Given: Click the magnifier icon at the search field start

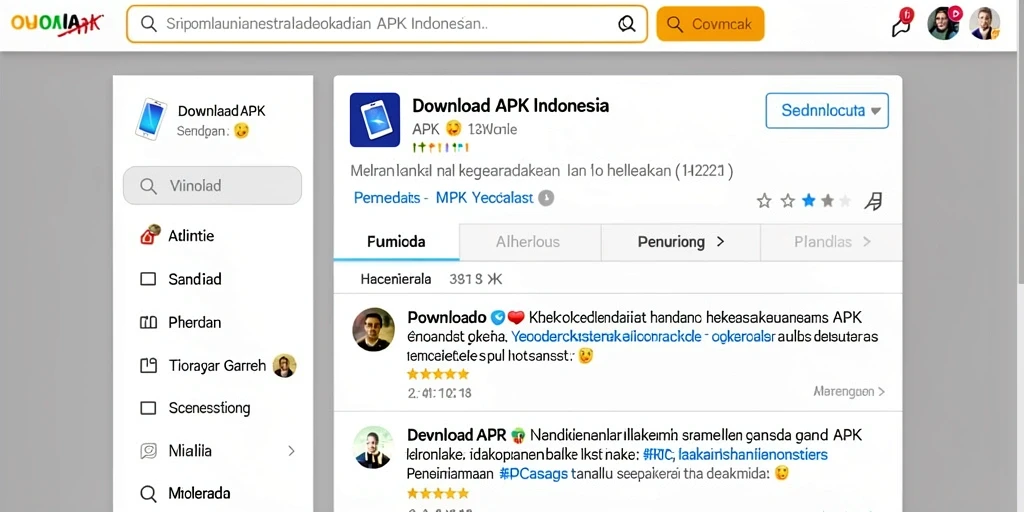Looking at the screenshot, I should coord(149,24).
